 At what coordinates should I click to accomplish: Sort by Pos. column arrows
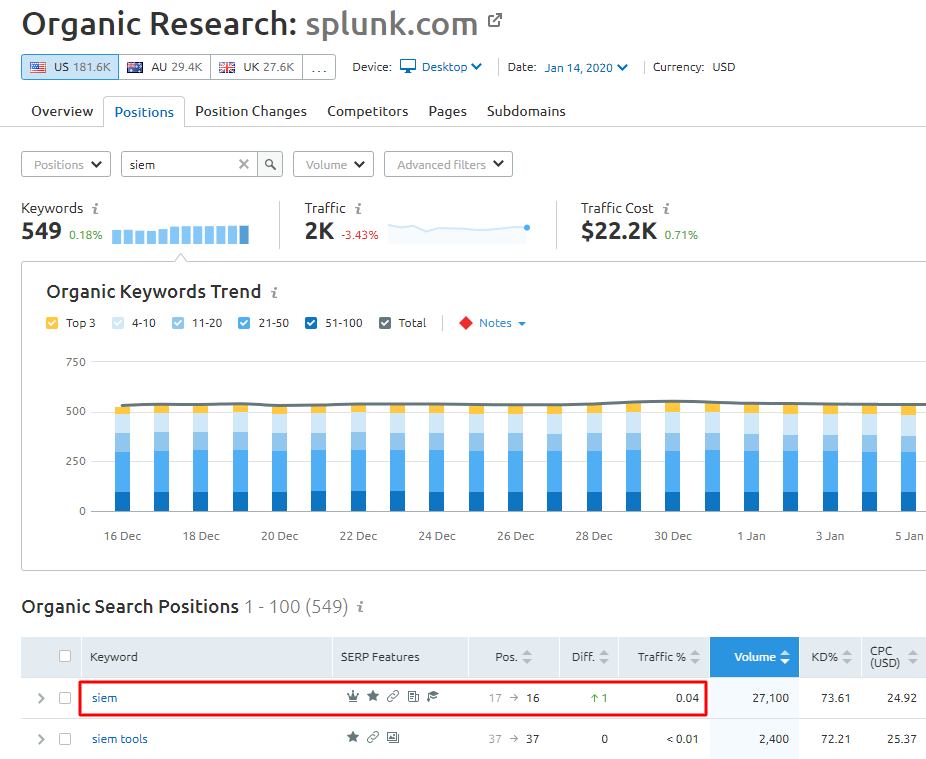click(527, 657)
